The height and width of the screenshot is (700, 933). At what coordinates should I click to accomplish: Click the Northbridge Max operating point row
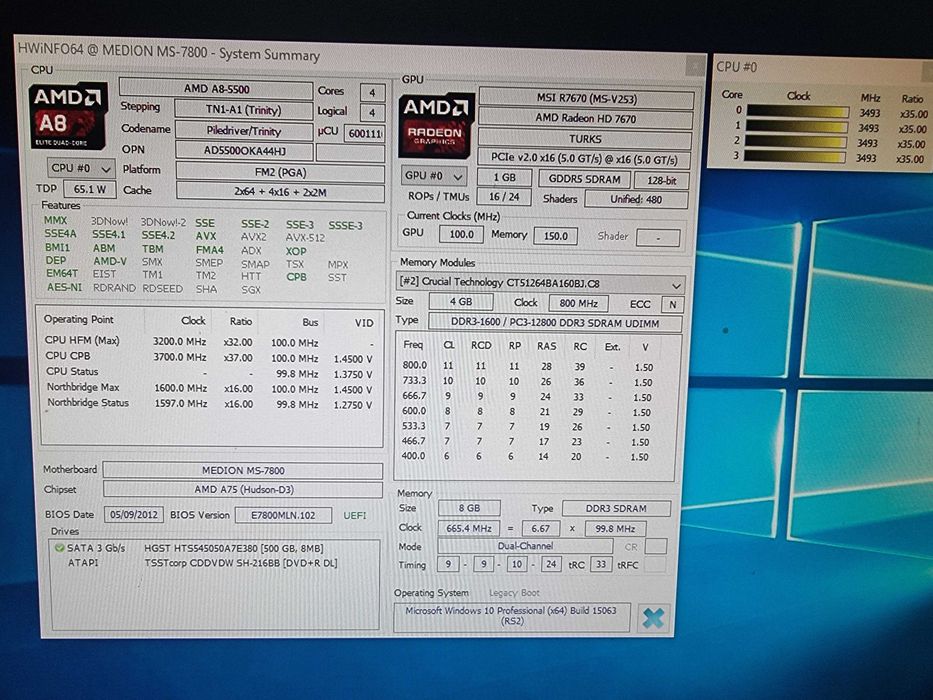[x=209, y=388]
